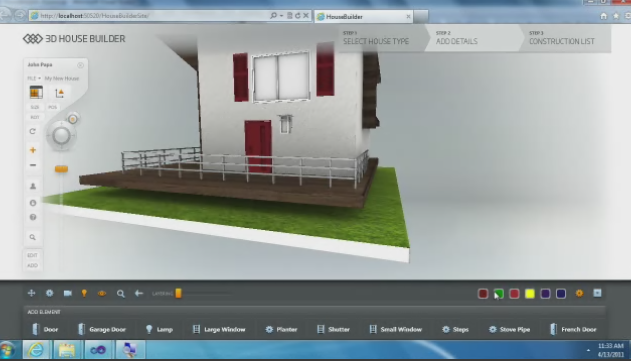
Task: Pick the yellow color swatch
Action: [x=530, y=294]
